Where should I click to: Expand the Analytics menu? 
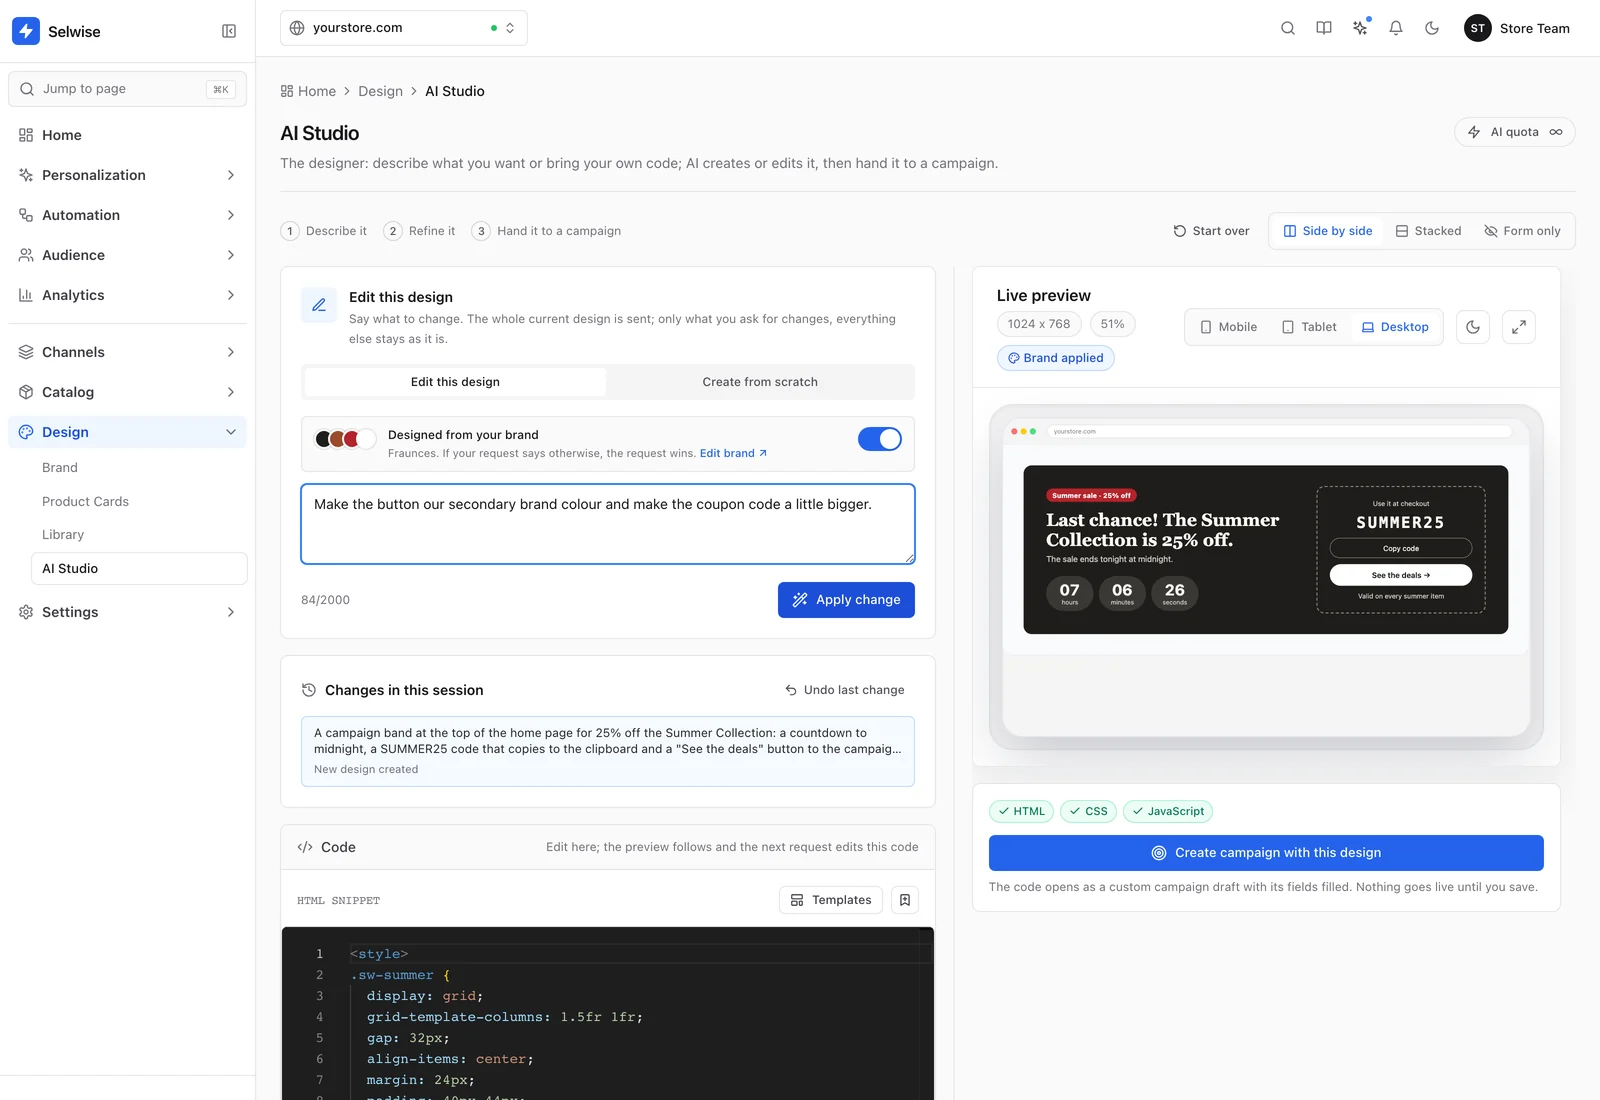[128, 295]
